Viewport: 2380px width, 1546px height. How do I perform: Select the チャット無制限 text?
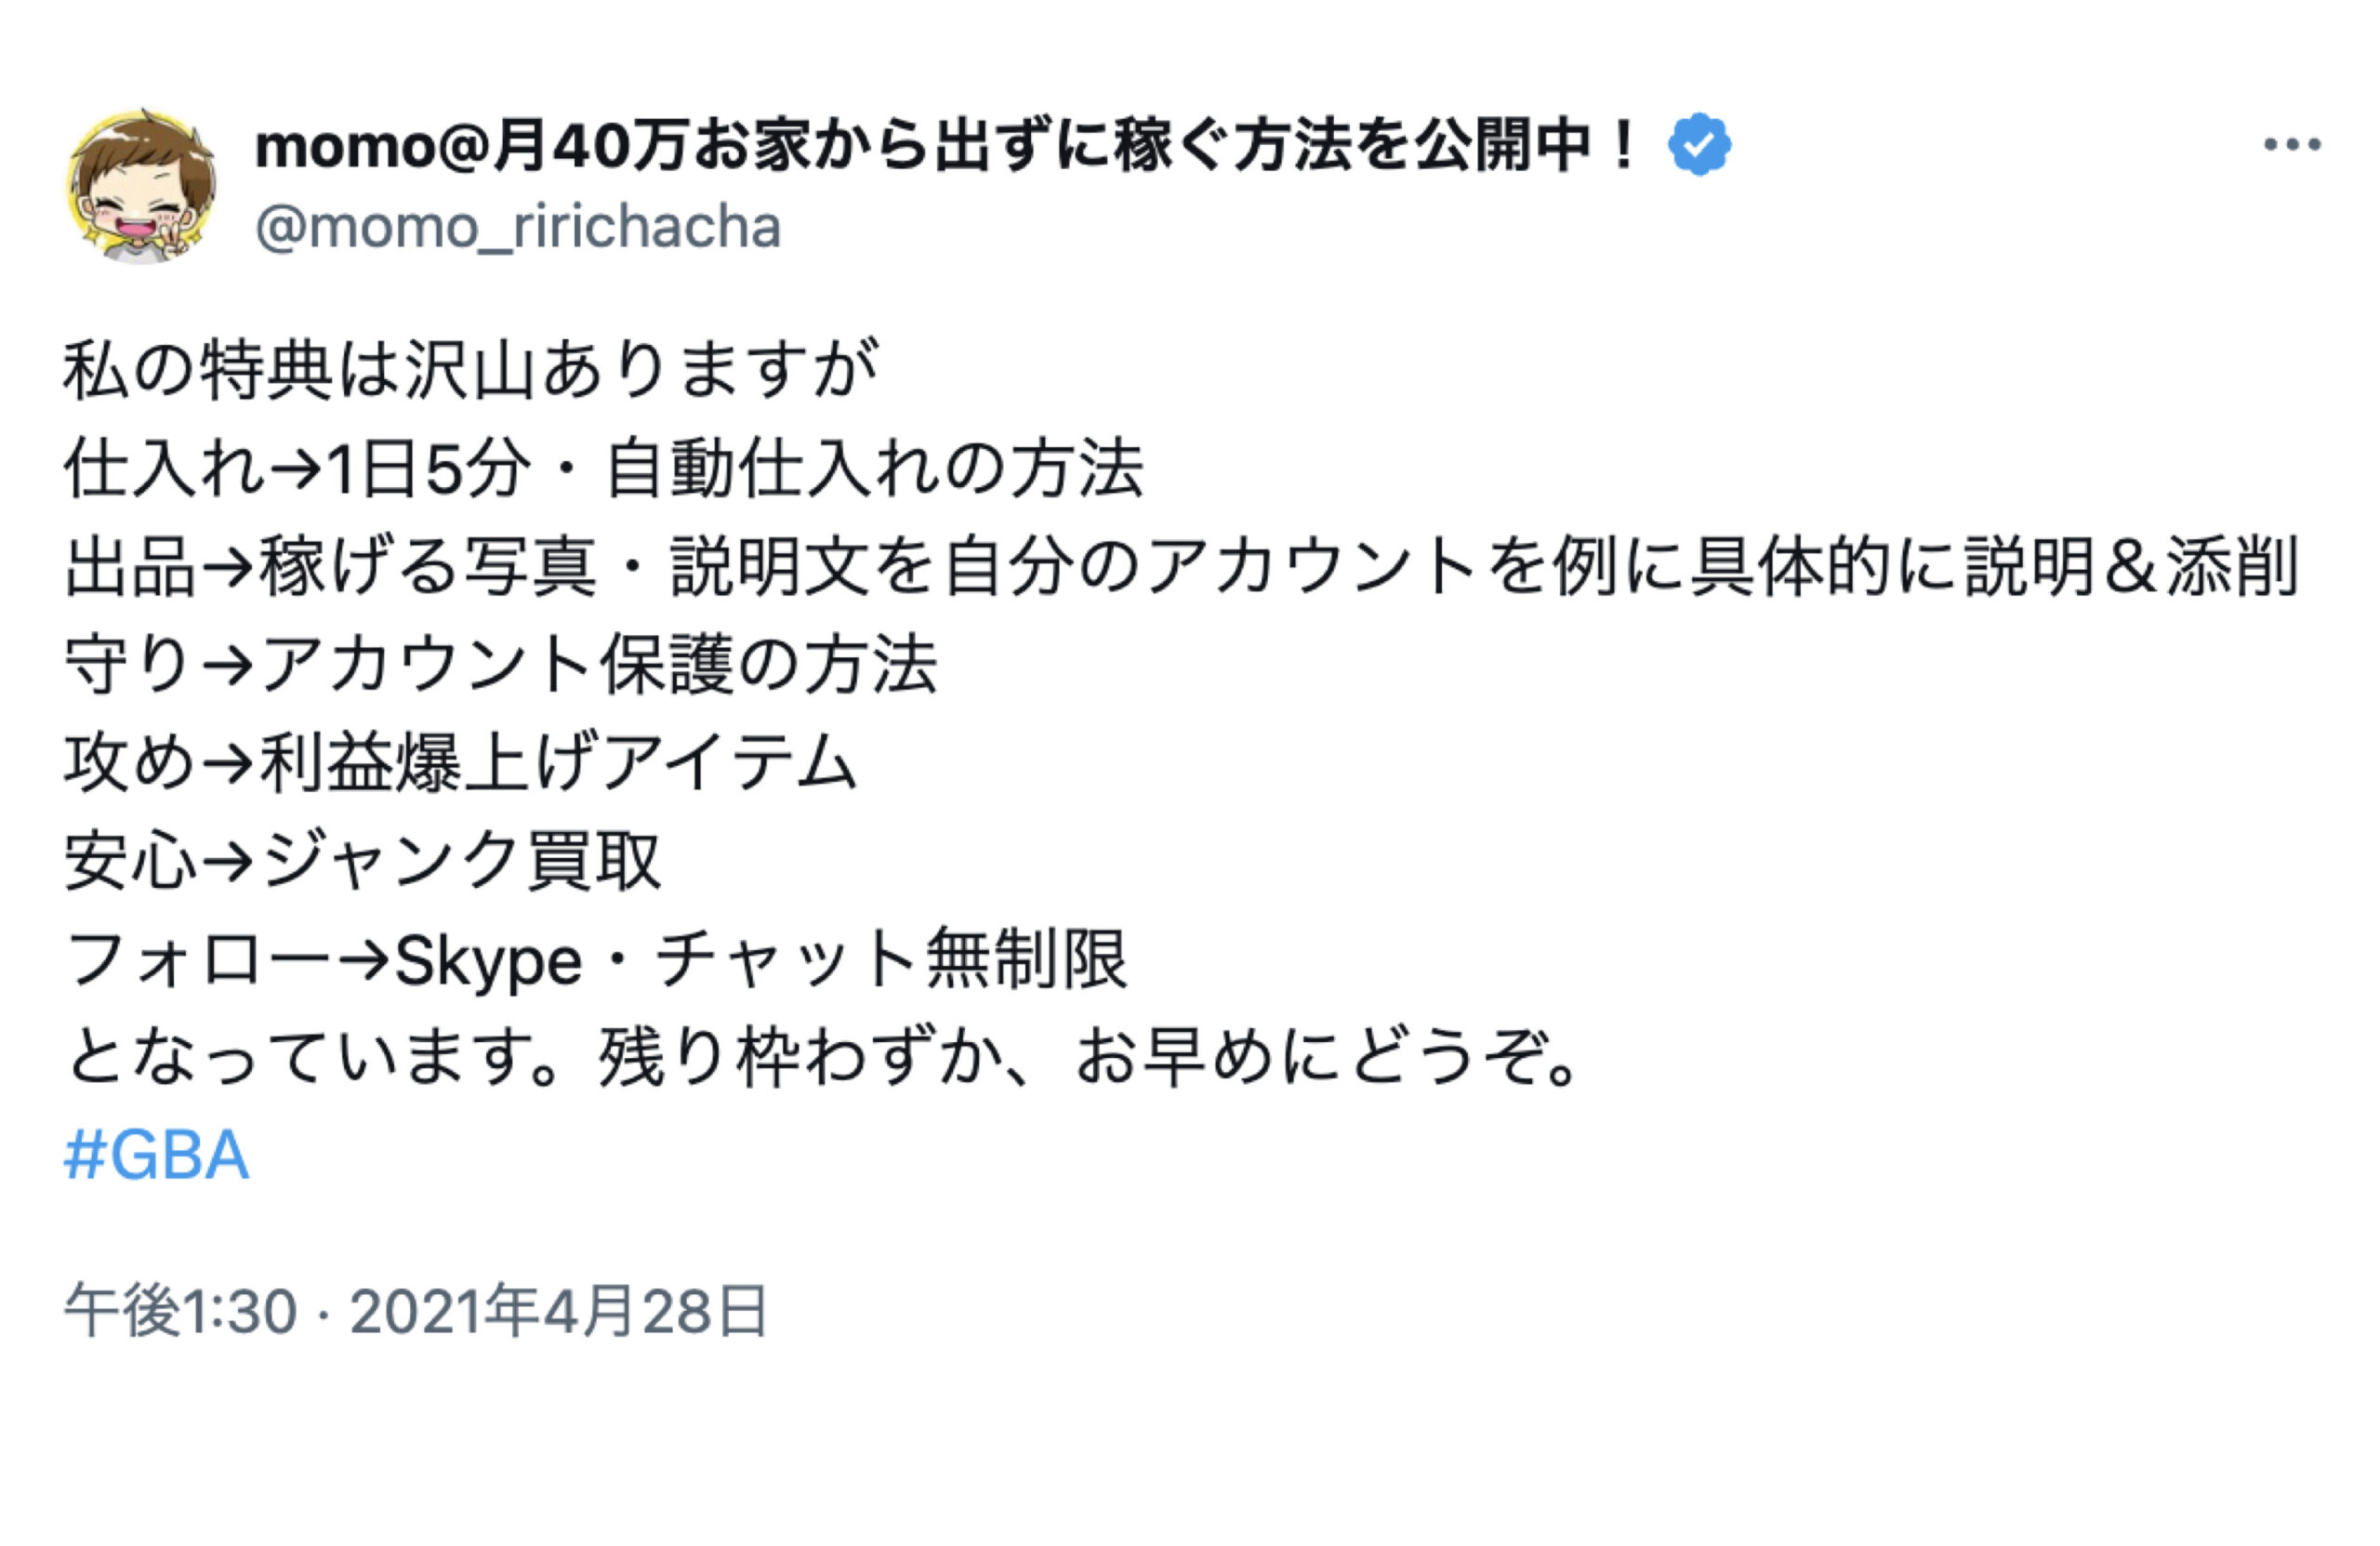pyautogui.click(x=892, y=960)
